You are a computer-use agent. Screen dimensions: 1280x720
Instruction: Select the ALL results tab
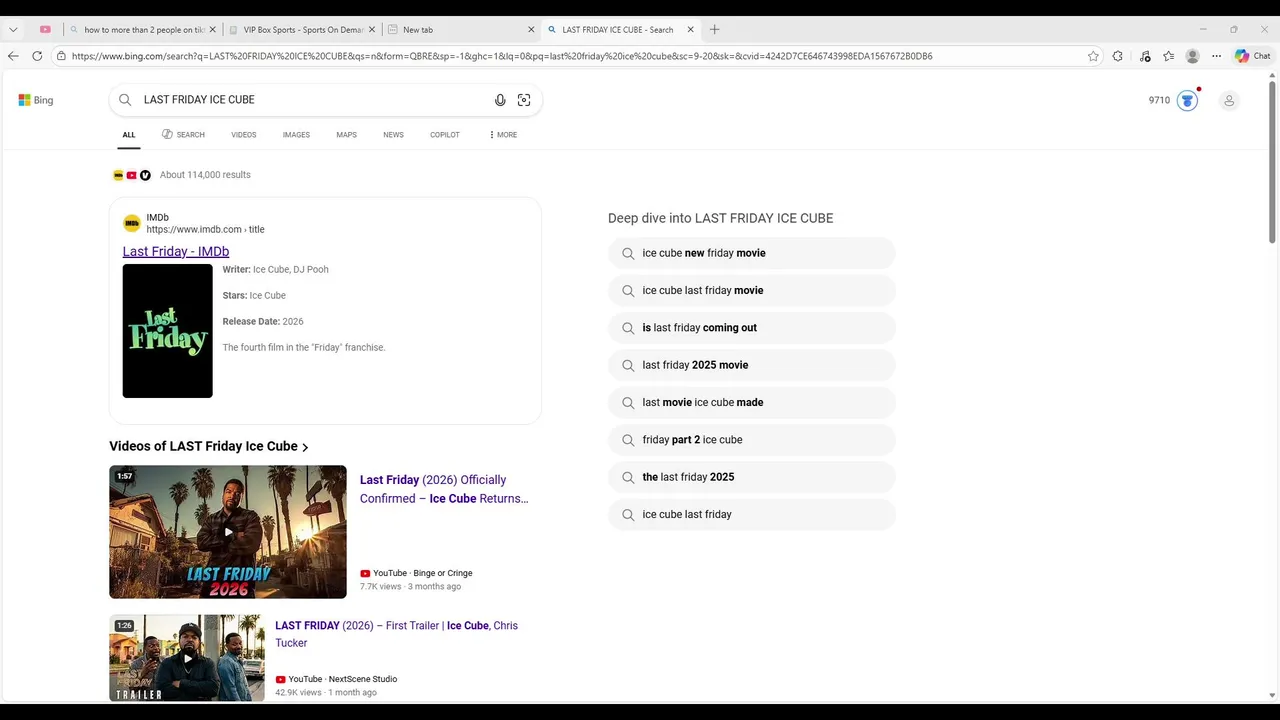click(x=129, y=135)
